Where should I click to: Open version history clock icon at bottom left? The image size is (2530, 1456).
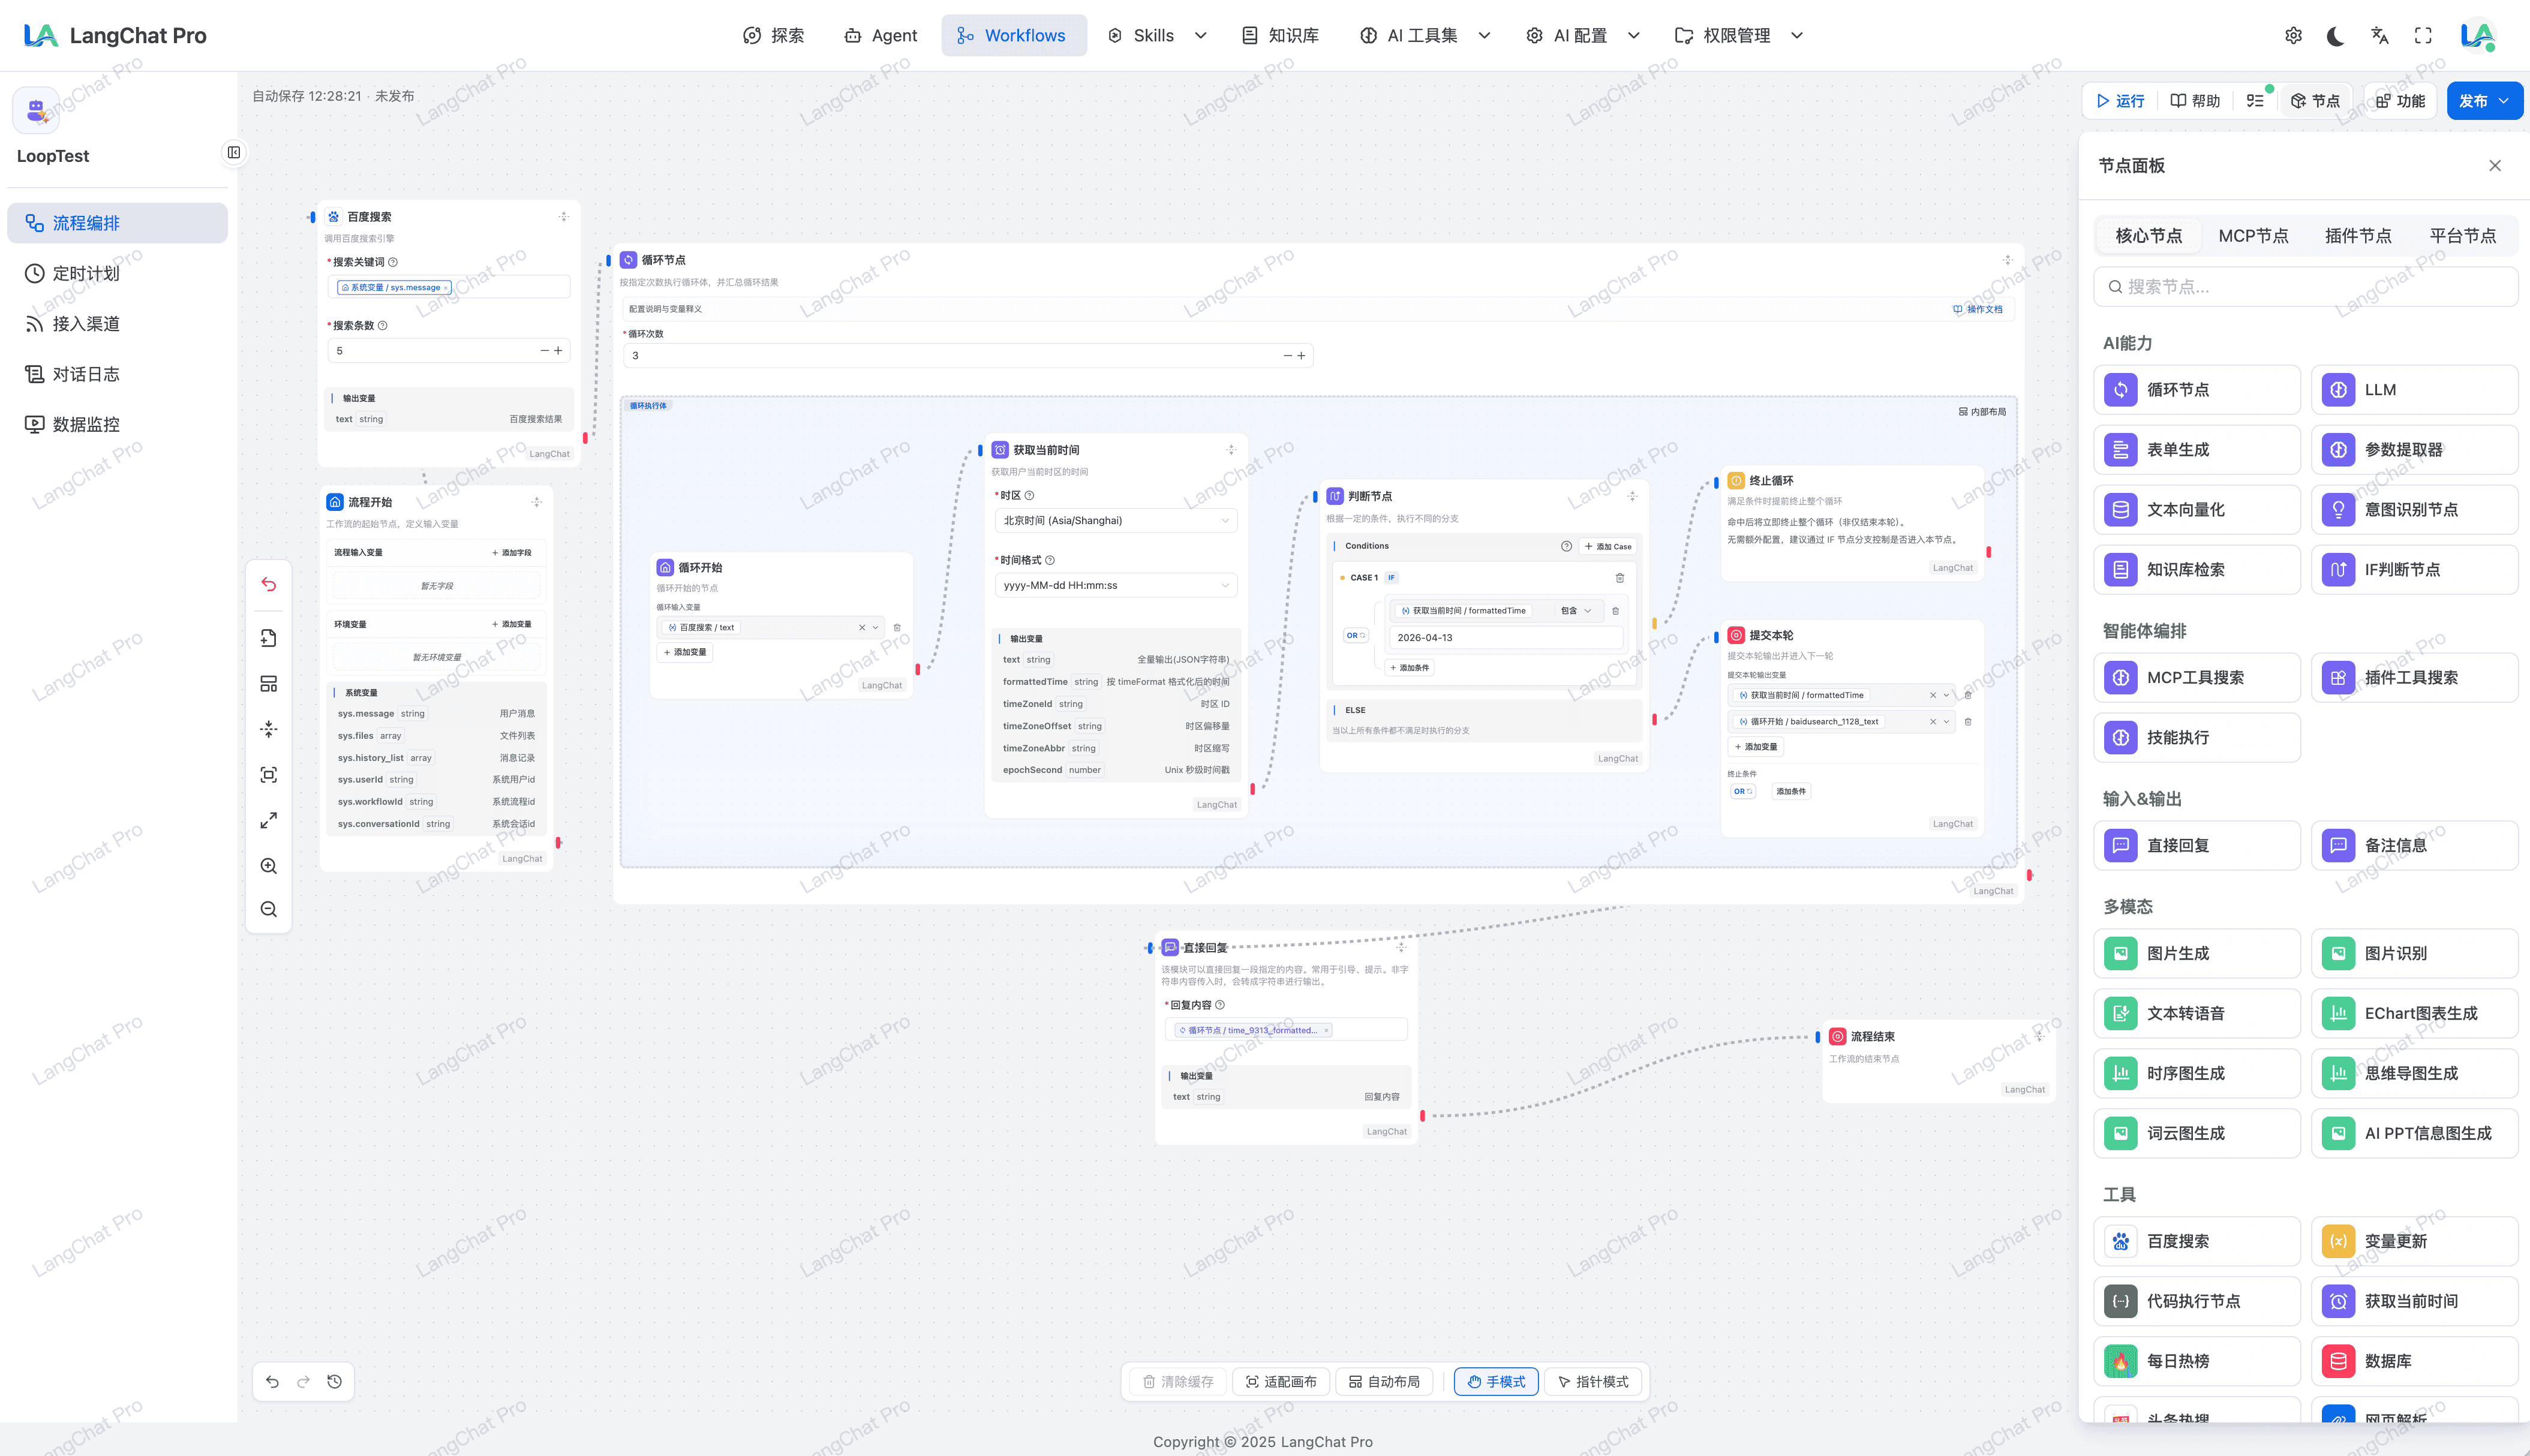click(x=335, y=1381)
